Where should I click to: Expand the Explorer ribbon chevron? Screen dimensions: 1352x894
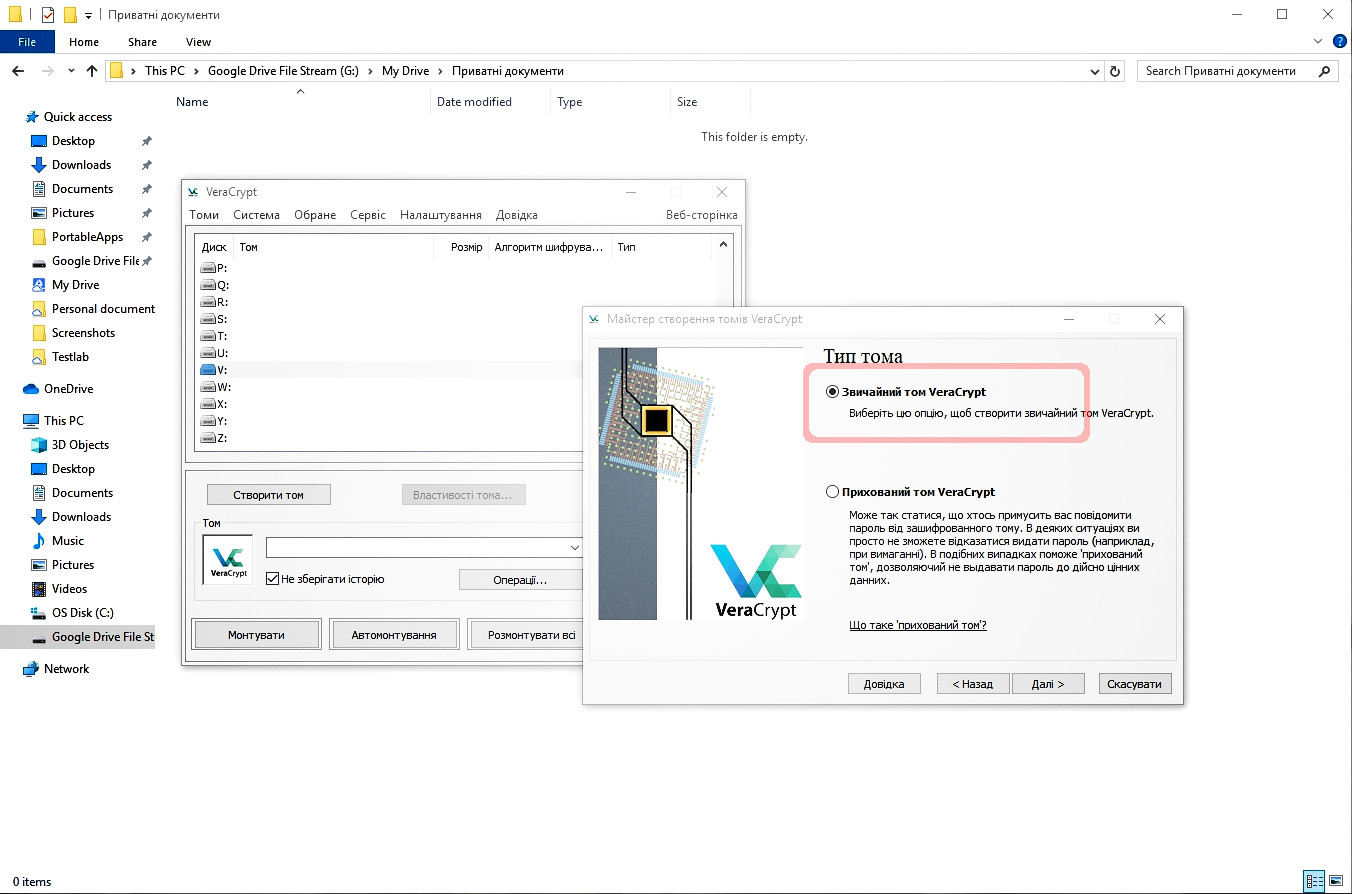pos(1317,42)
